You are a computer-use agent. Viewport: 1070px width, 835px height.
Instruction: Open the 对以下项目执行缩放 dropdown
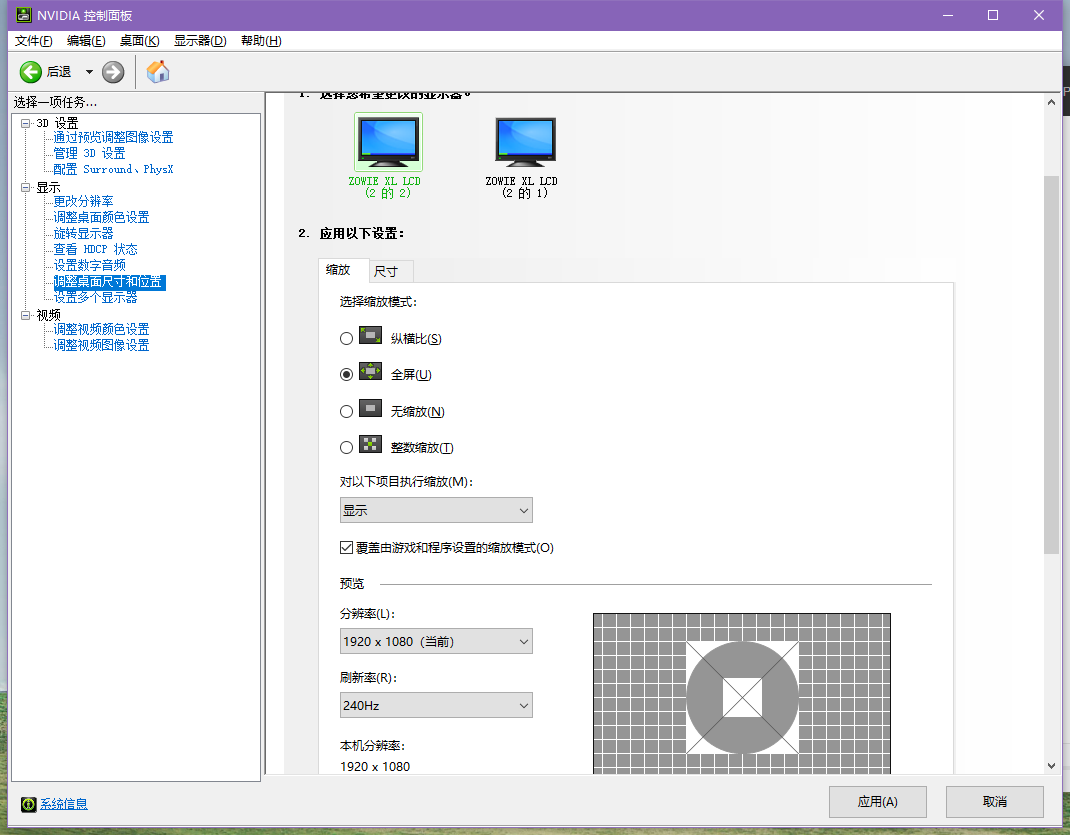click(436, 510)
